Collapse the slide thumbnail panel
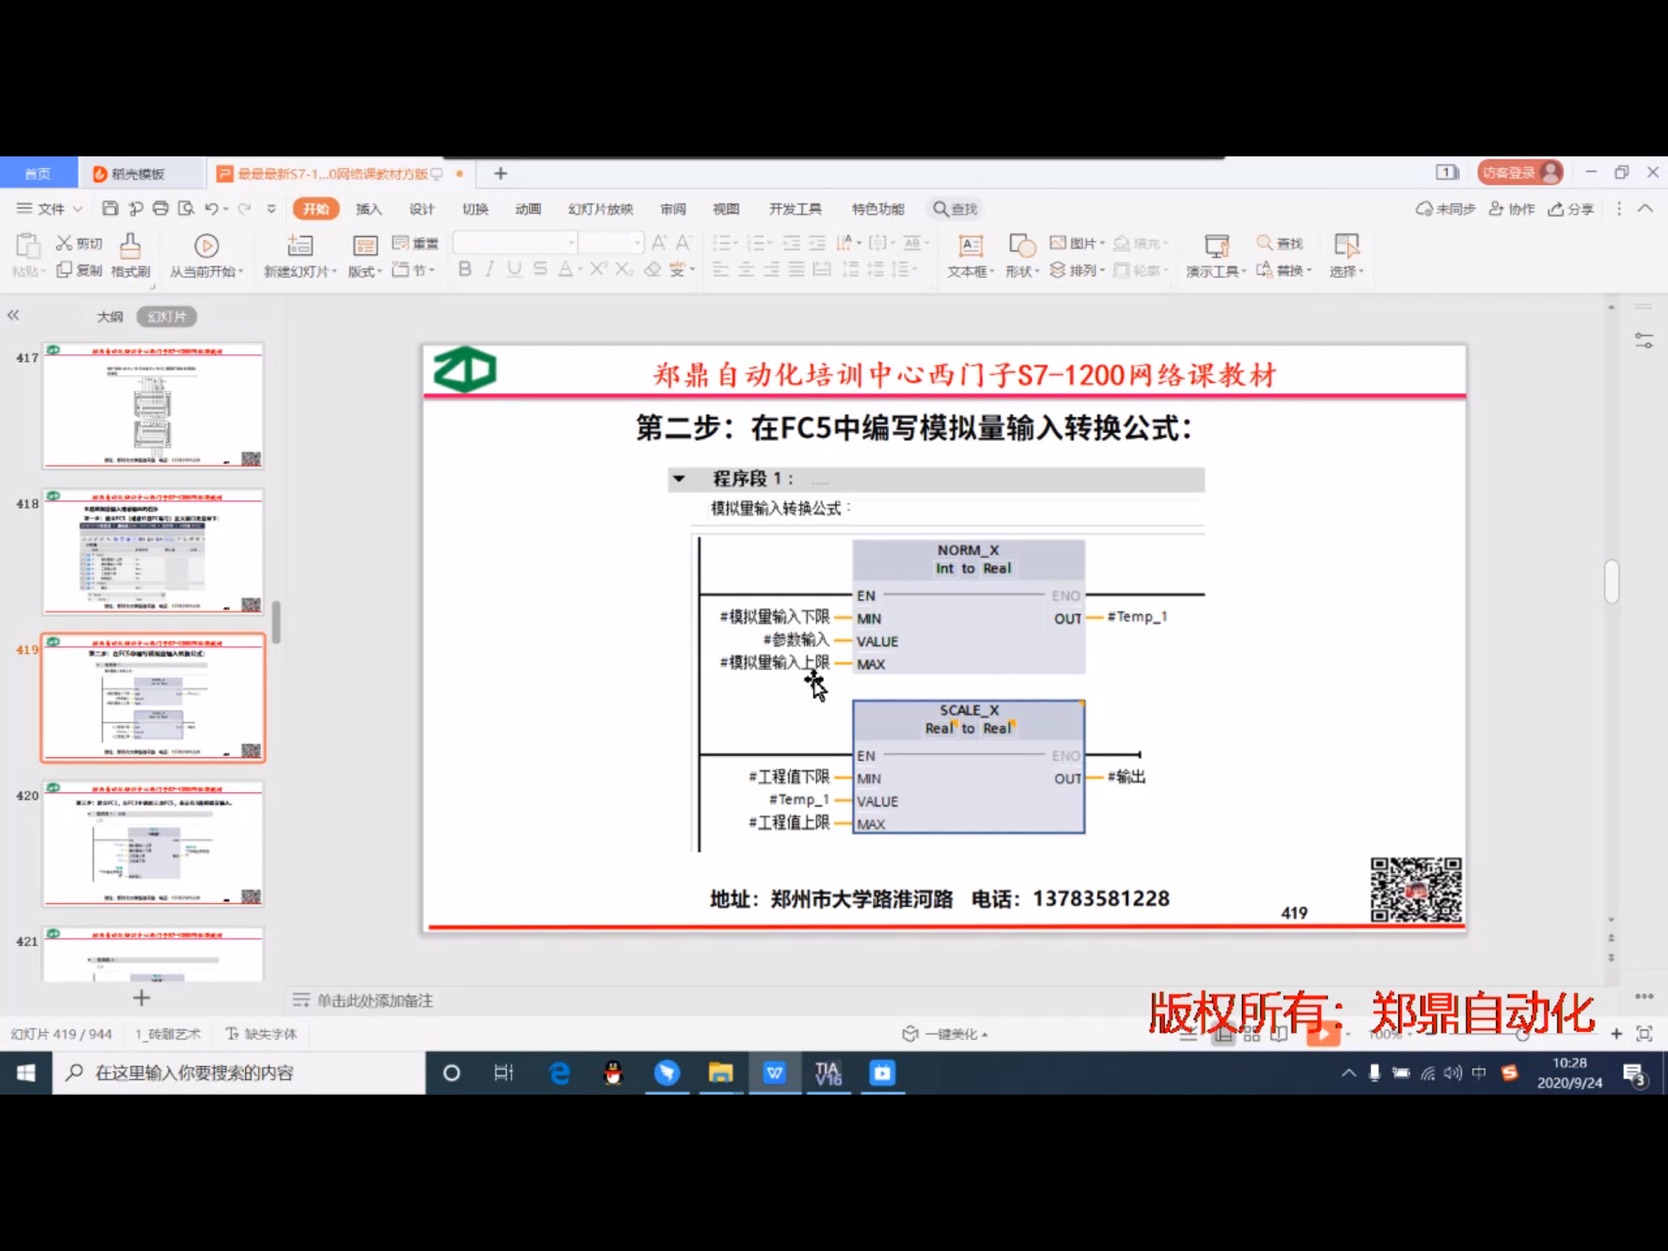 13,315
